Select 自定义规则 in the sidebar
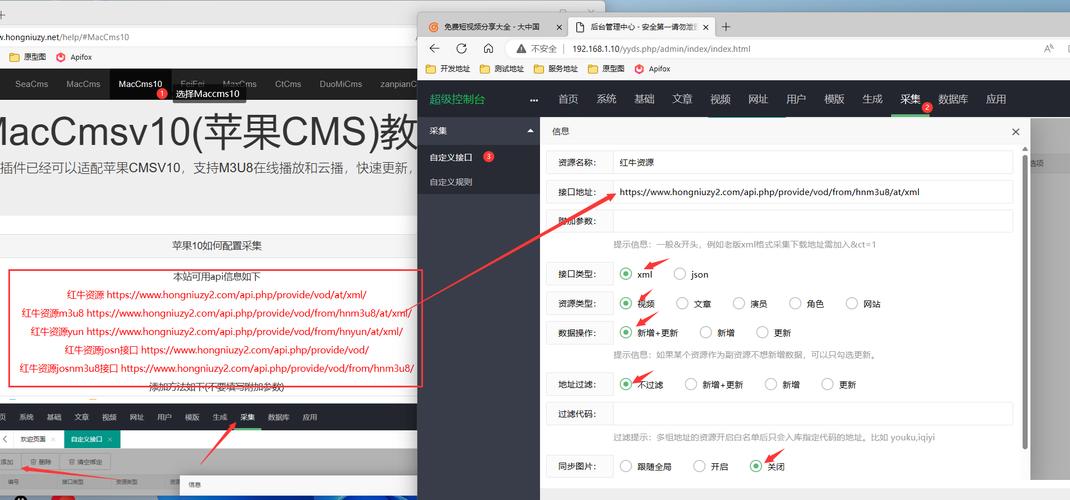The image size is (1070, 500). click(x=451, y=182)
